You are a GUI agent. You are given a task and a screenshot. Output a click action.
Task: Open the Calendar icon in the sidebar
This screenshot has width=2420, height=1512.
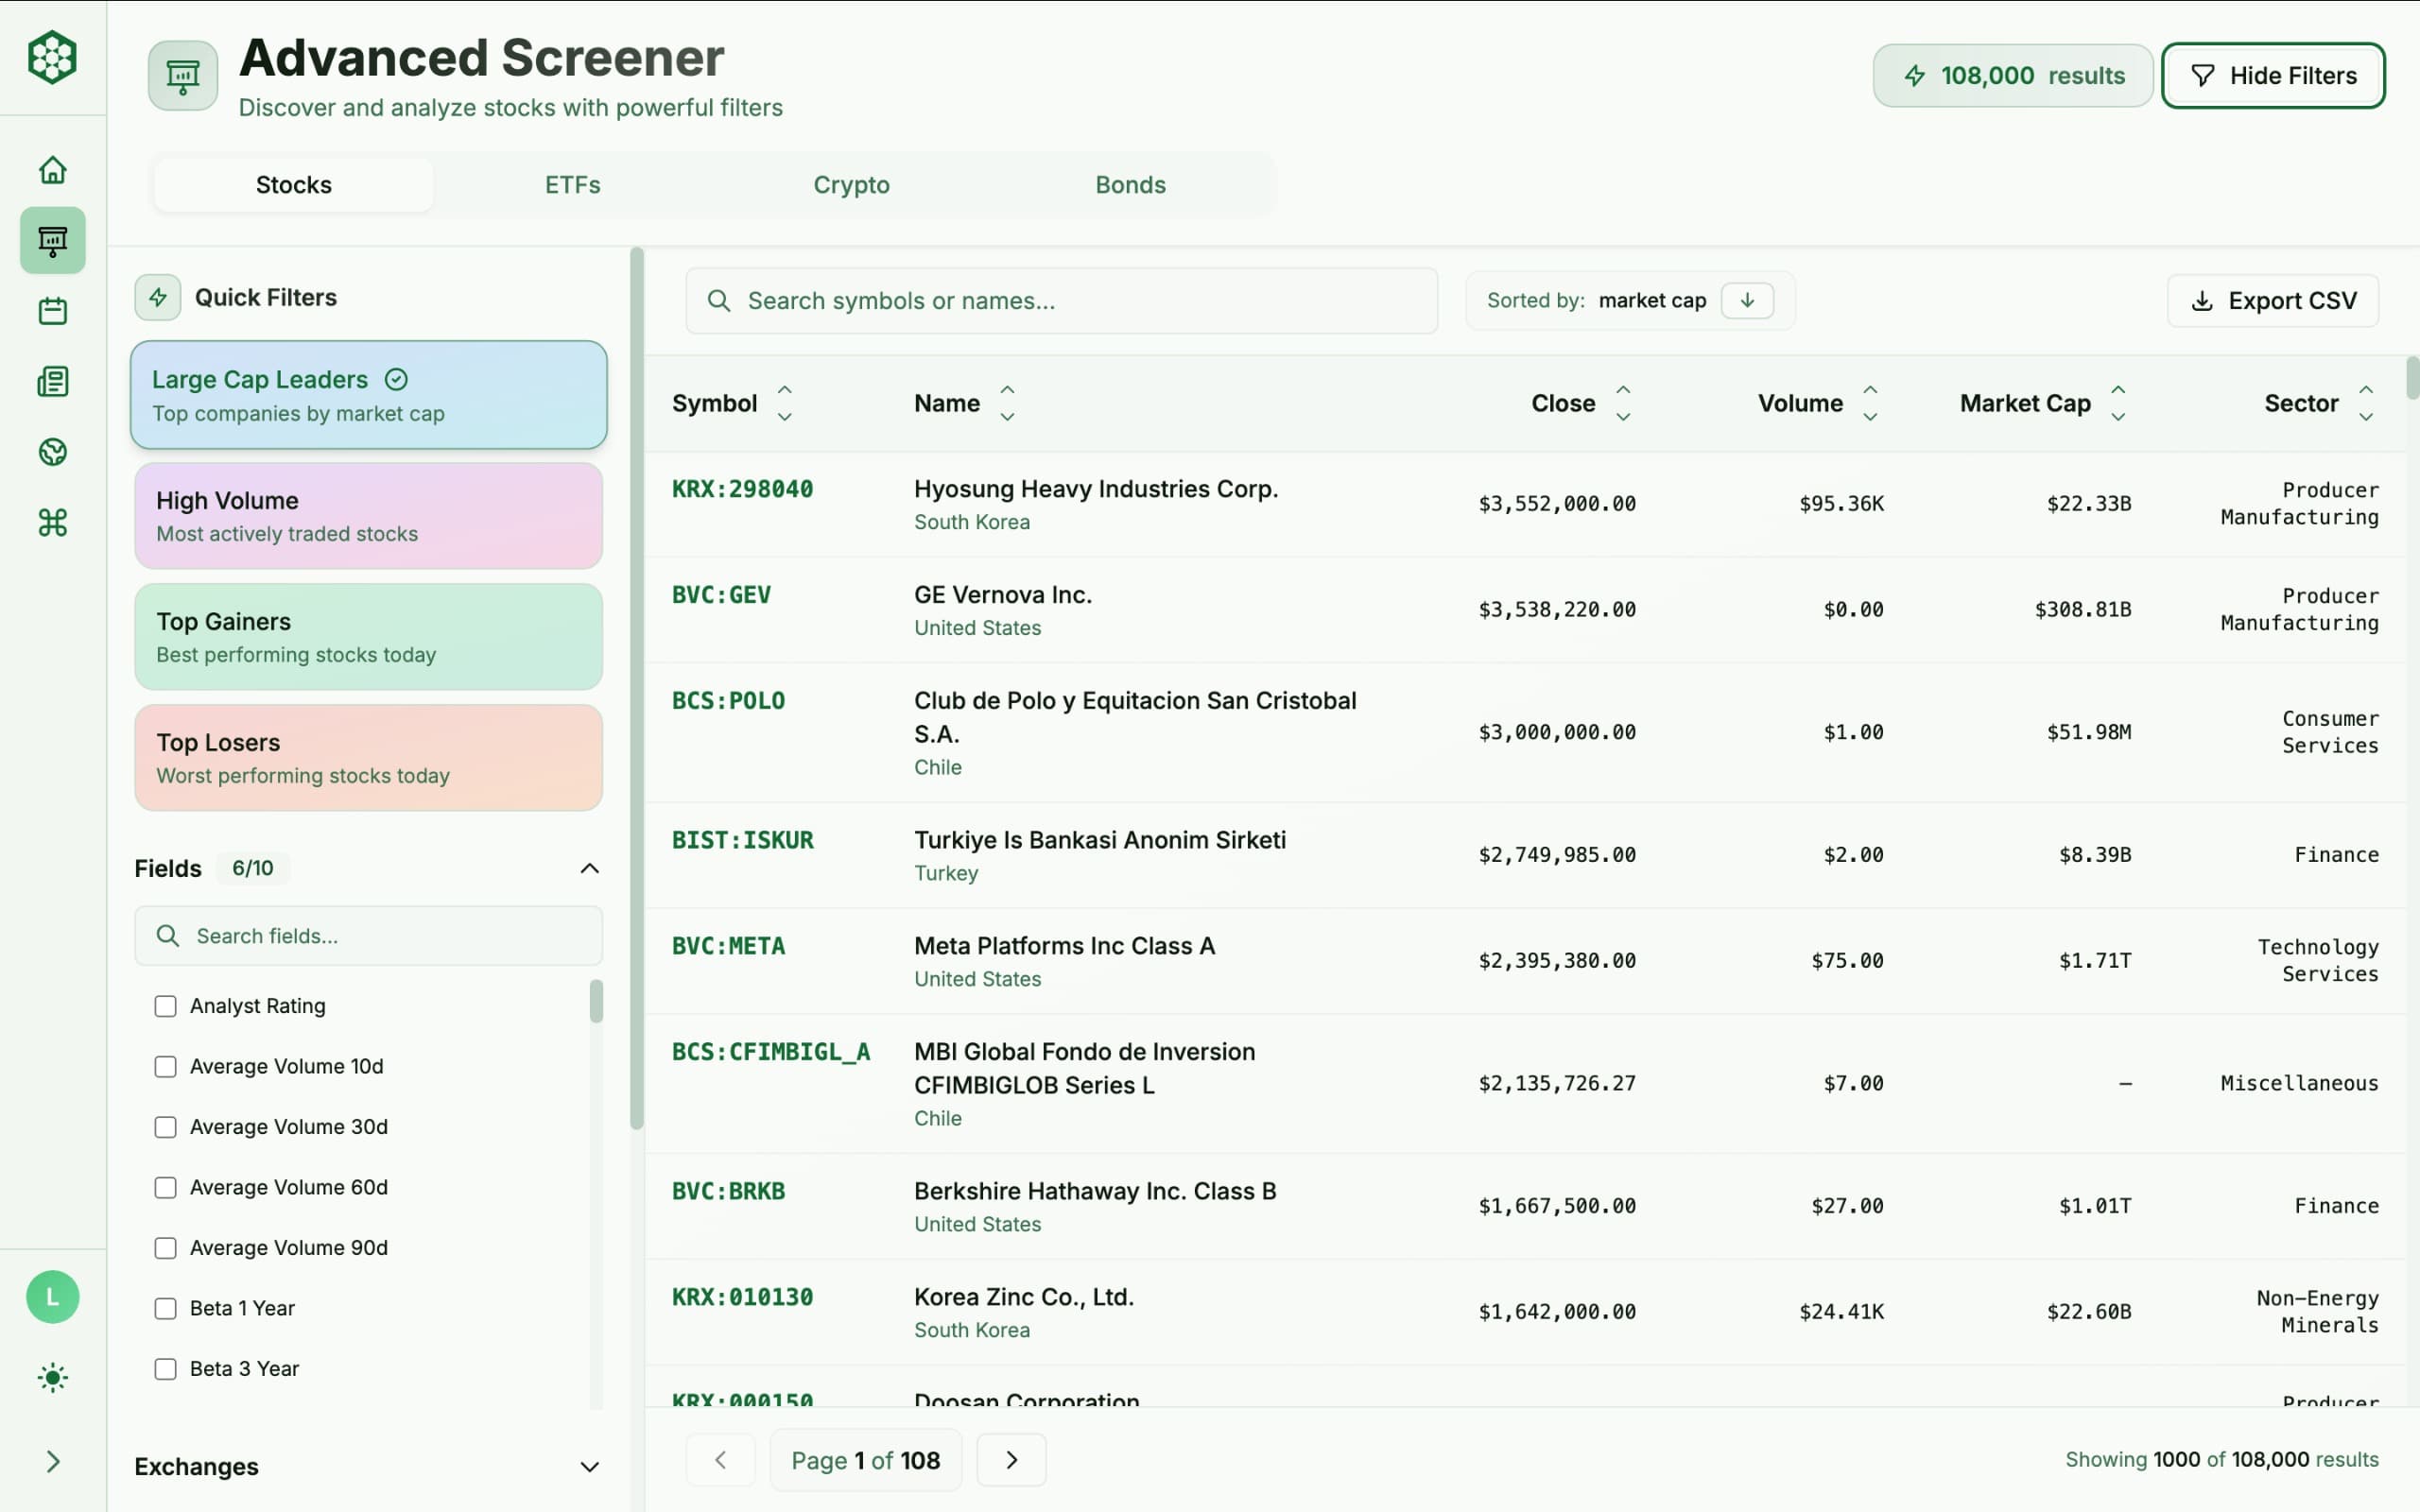click(x=52, y=311)
